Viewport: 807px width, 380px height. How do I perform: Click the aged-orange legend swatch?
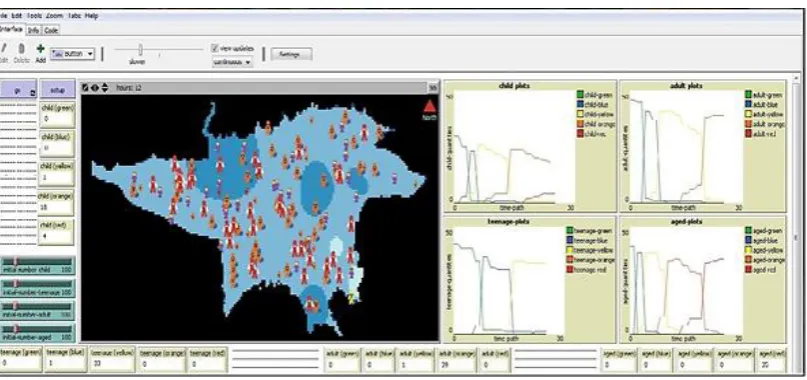tap(748, 260)
